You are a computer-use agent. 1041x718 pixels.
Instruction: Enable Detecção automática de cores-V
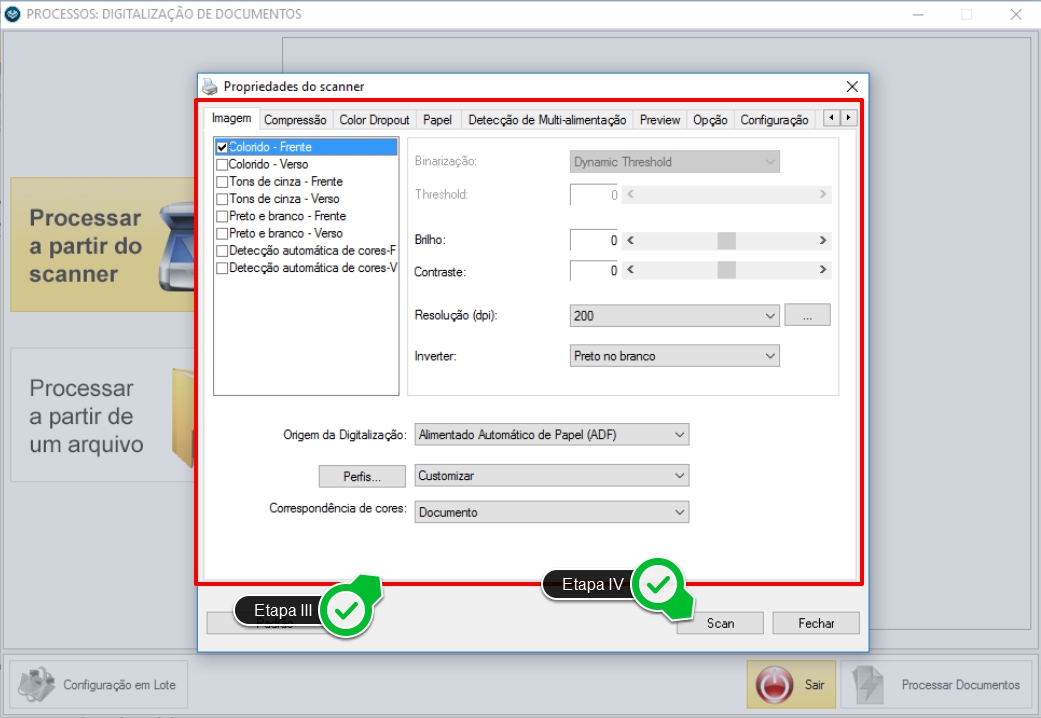(x=222, y=268)
